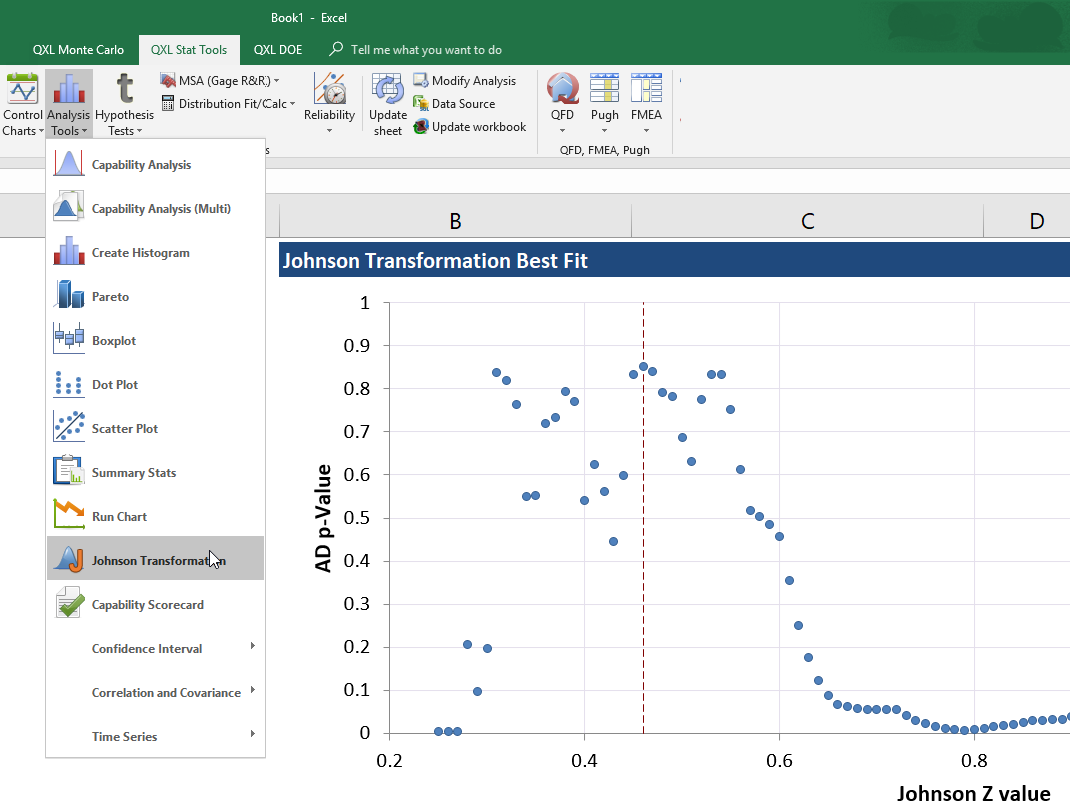Viewport: 1070px width, 808px height.
Task: Click the Modify Analysis icon
Action: [x=421, y=81]
